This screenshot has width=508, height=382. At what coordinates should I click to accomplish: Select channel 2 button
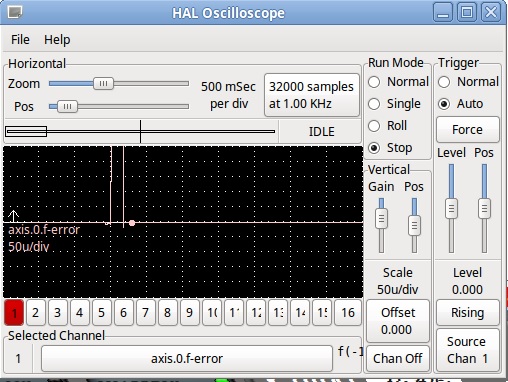click(36, 313)
